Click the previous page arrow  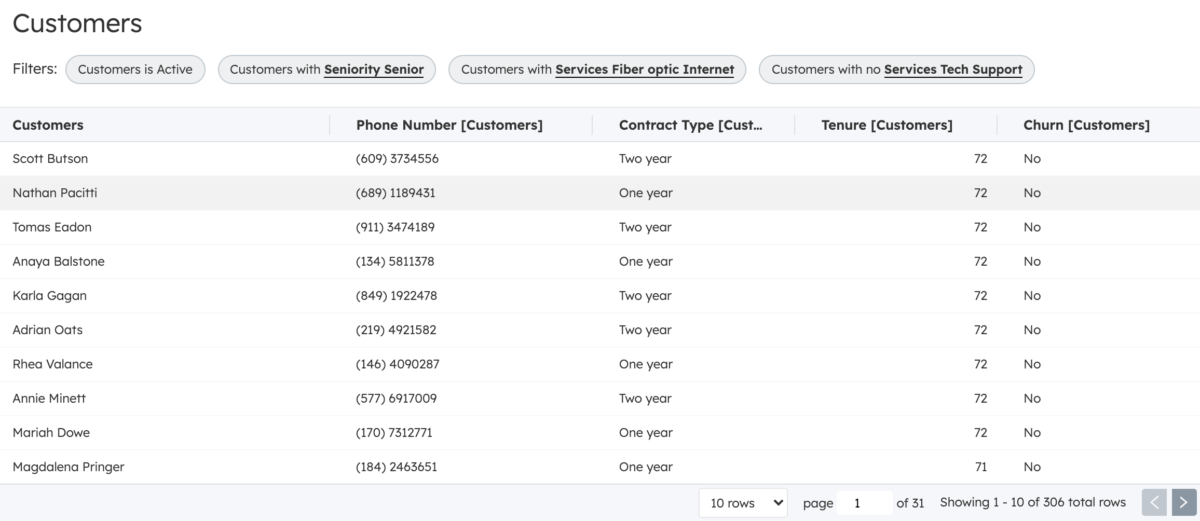point(1155,502)
